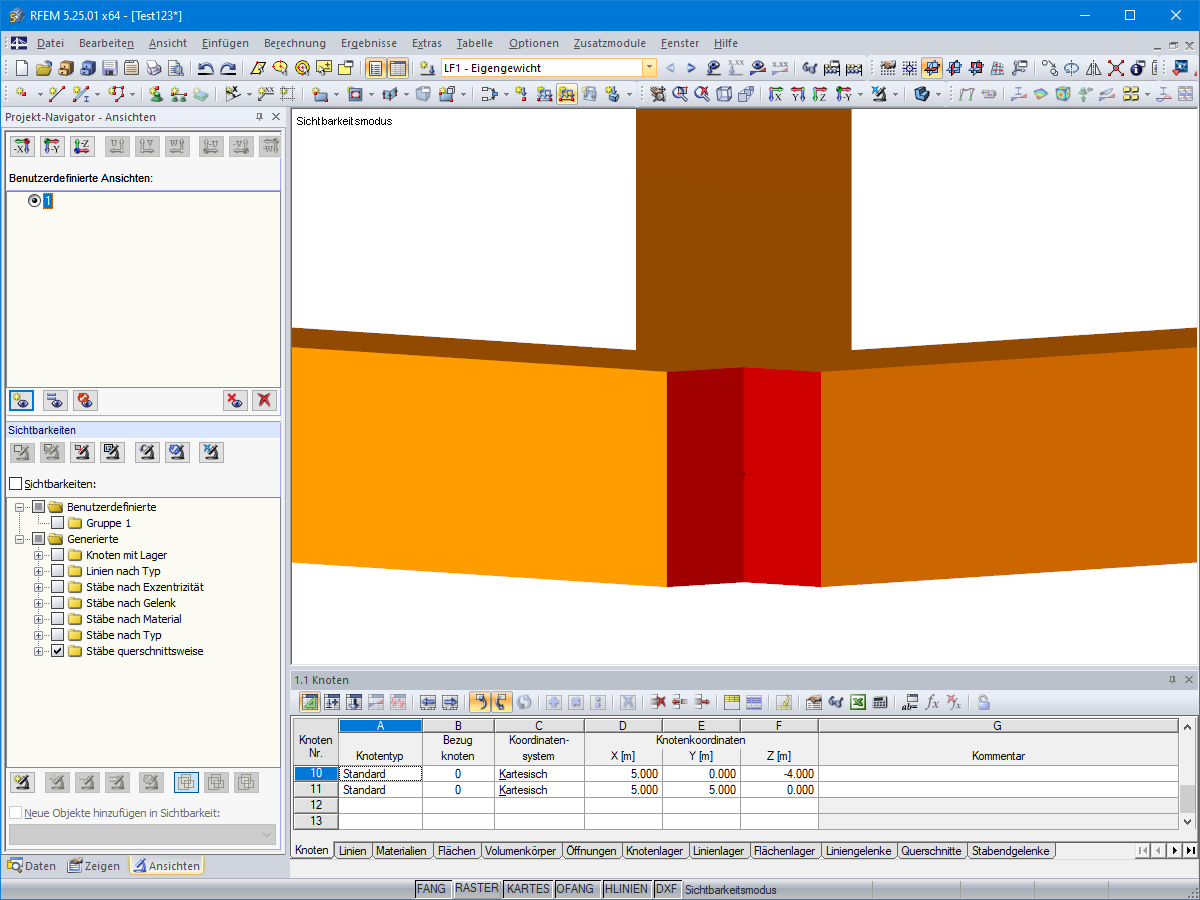Click the Print icon in toolbar
Screen dimensions: 1200x900
point(154,68)
